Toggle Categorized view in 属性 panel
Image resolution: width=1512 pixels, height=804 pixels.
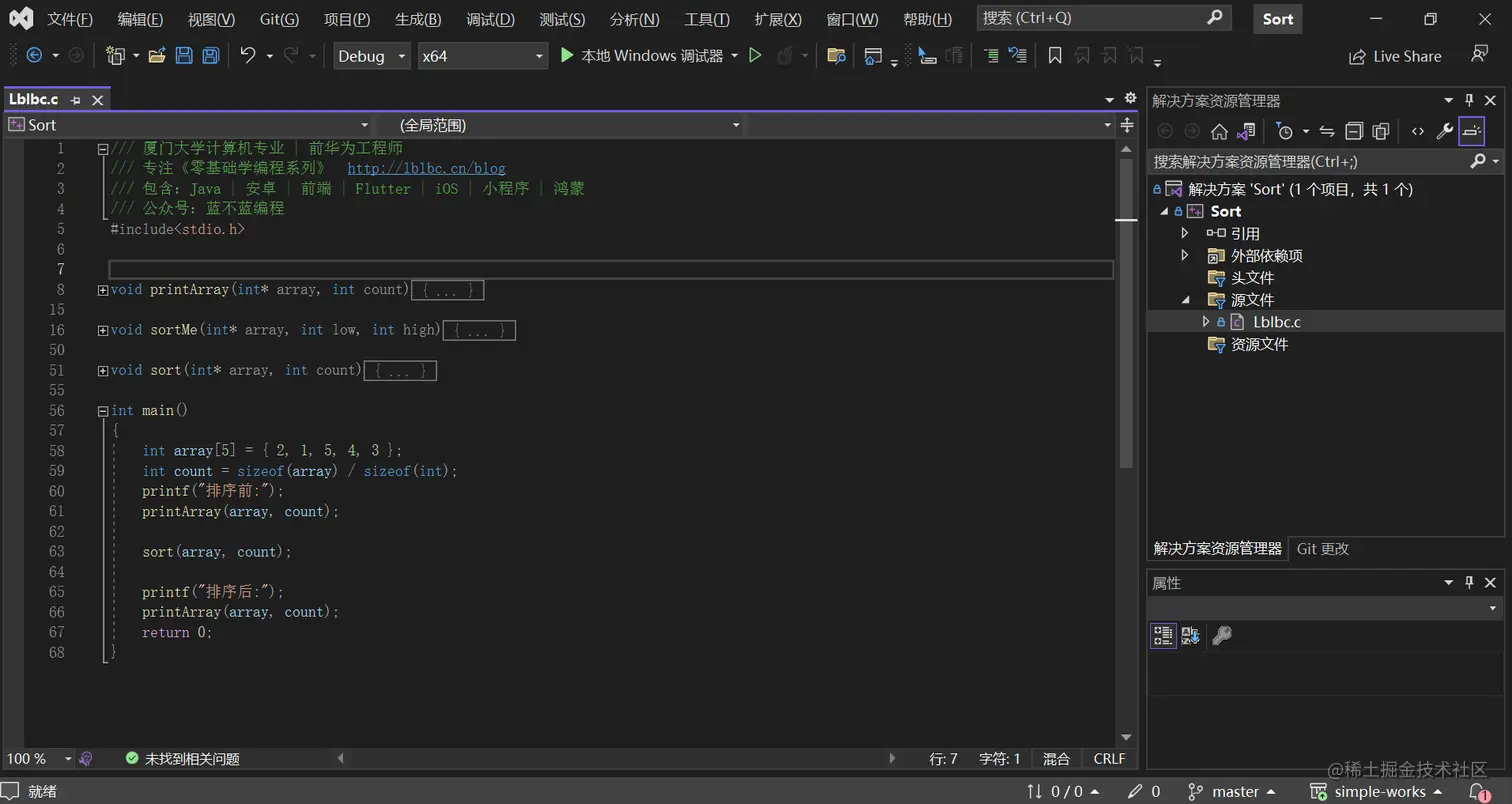pyautogui.click(x=1163, y=635)
